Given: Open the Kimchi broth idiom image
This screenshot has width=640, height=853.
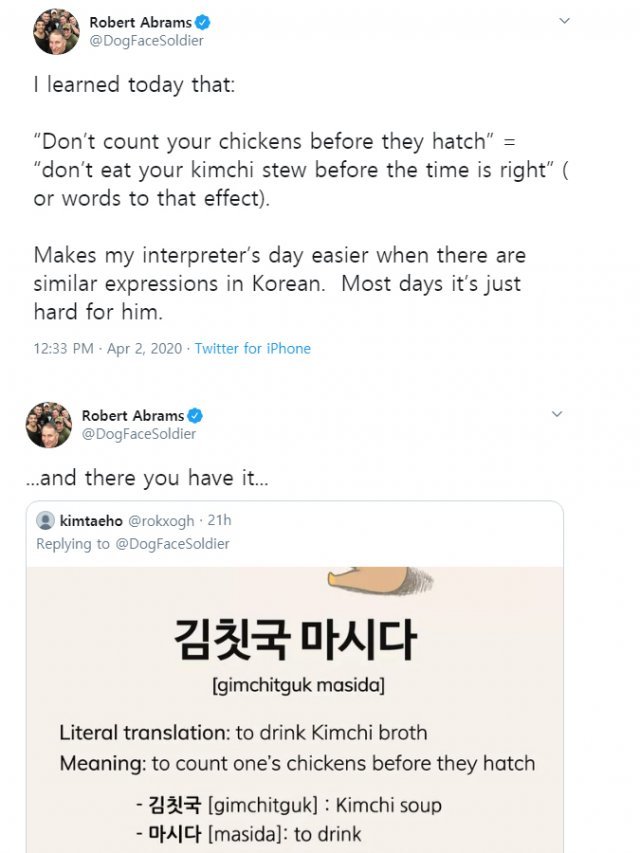Looking at the screenshot, I should pos(295,710).
